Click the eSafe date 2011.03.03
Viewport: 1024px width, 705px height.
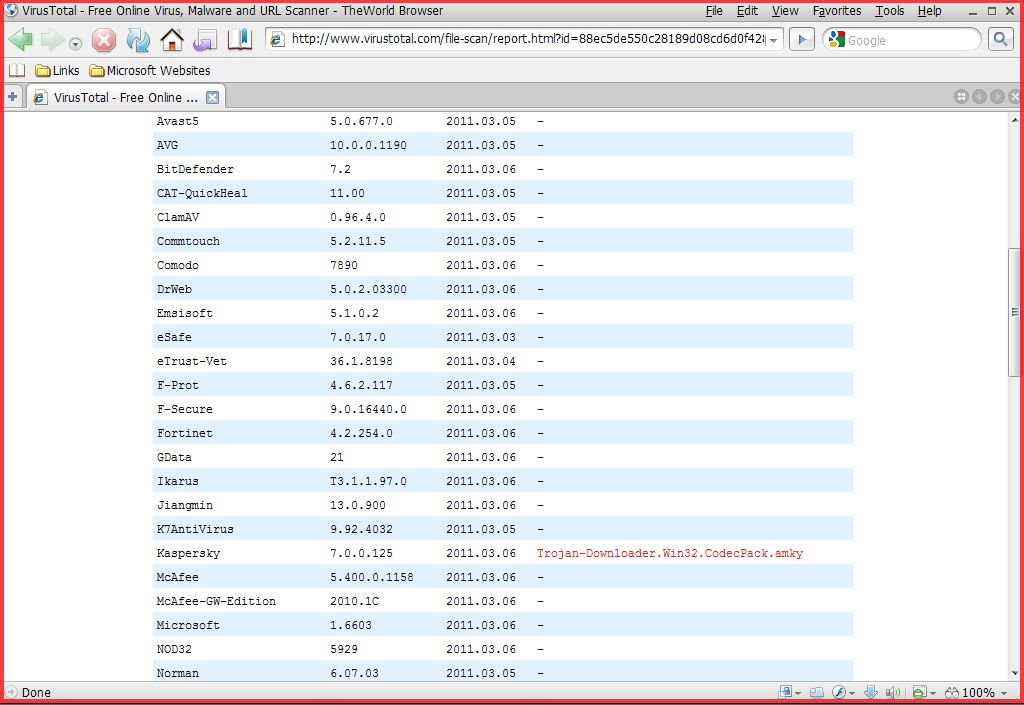tap(481, 337)
